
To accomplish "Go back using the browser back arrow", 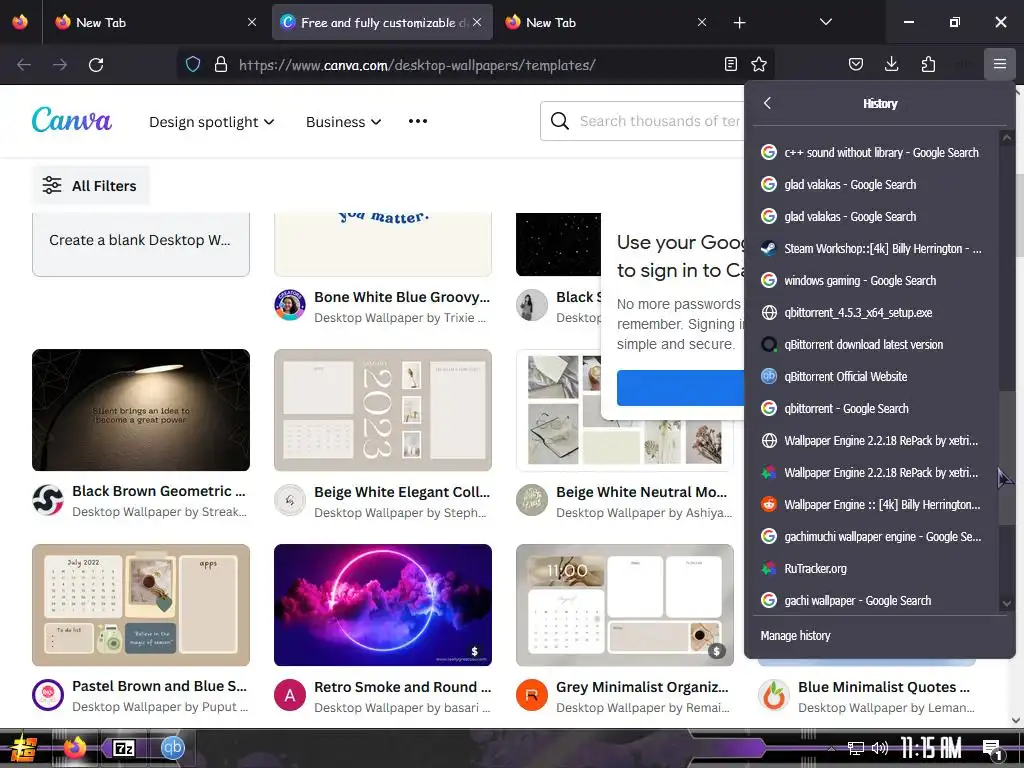I will (x=24, y=65).
